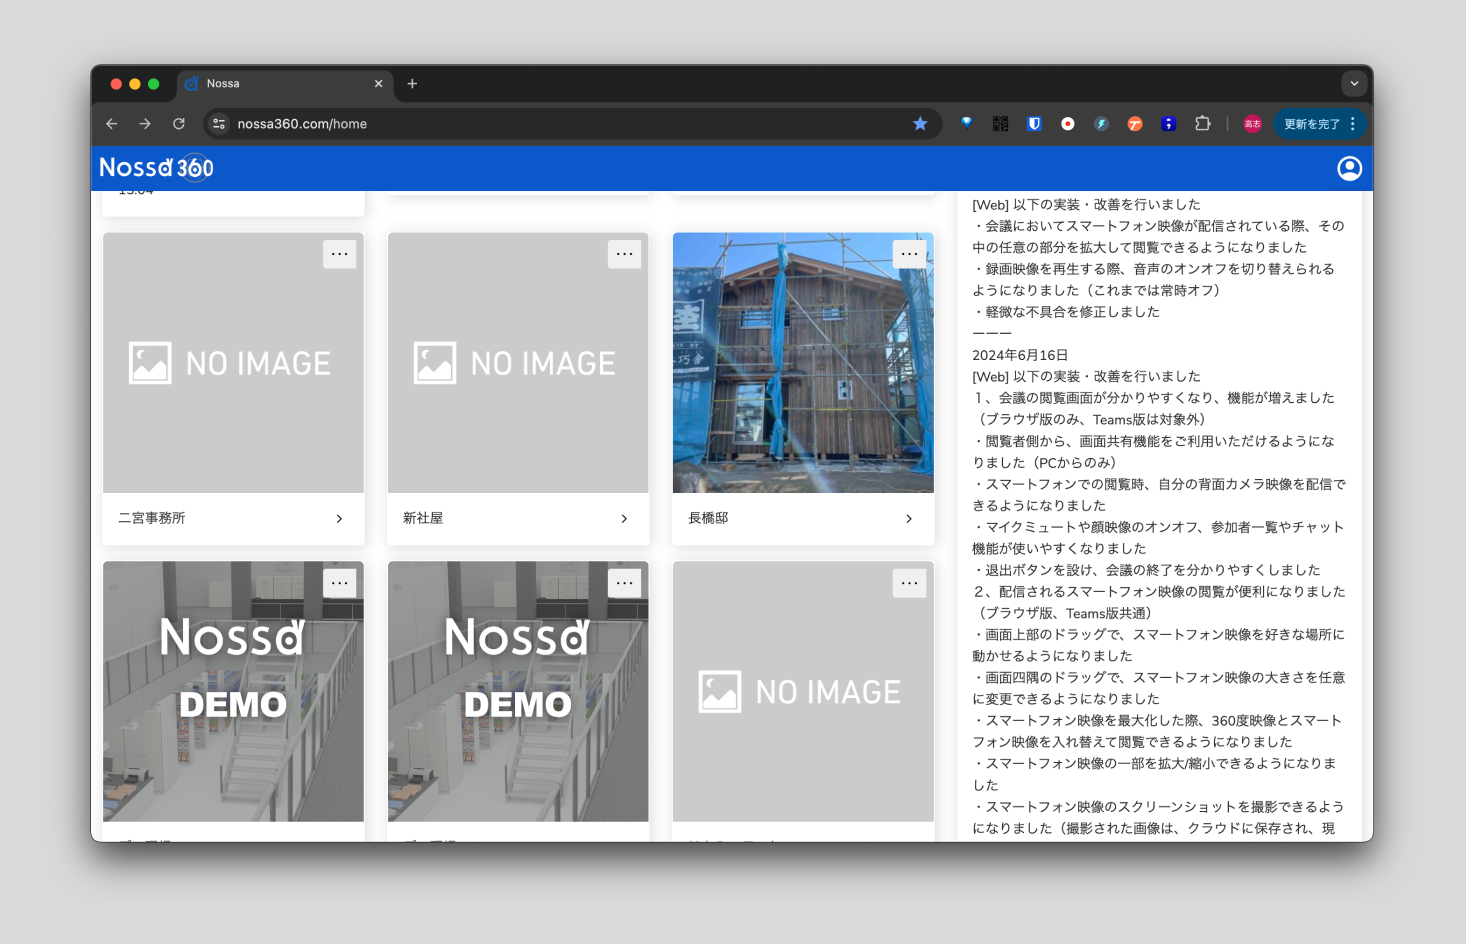Go back to the previous page

112,124
